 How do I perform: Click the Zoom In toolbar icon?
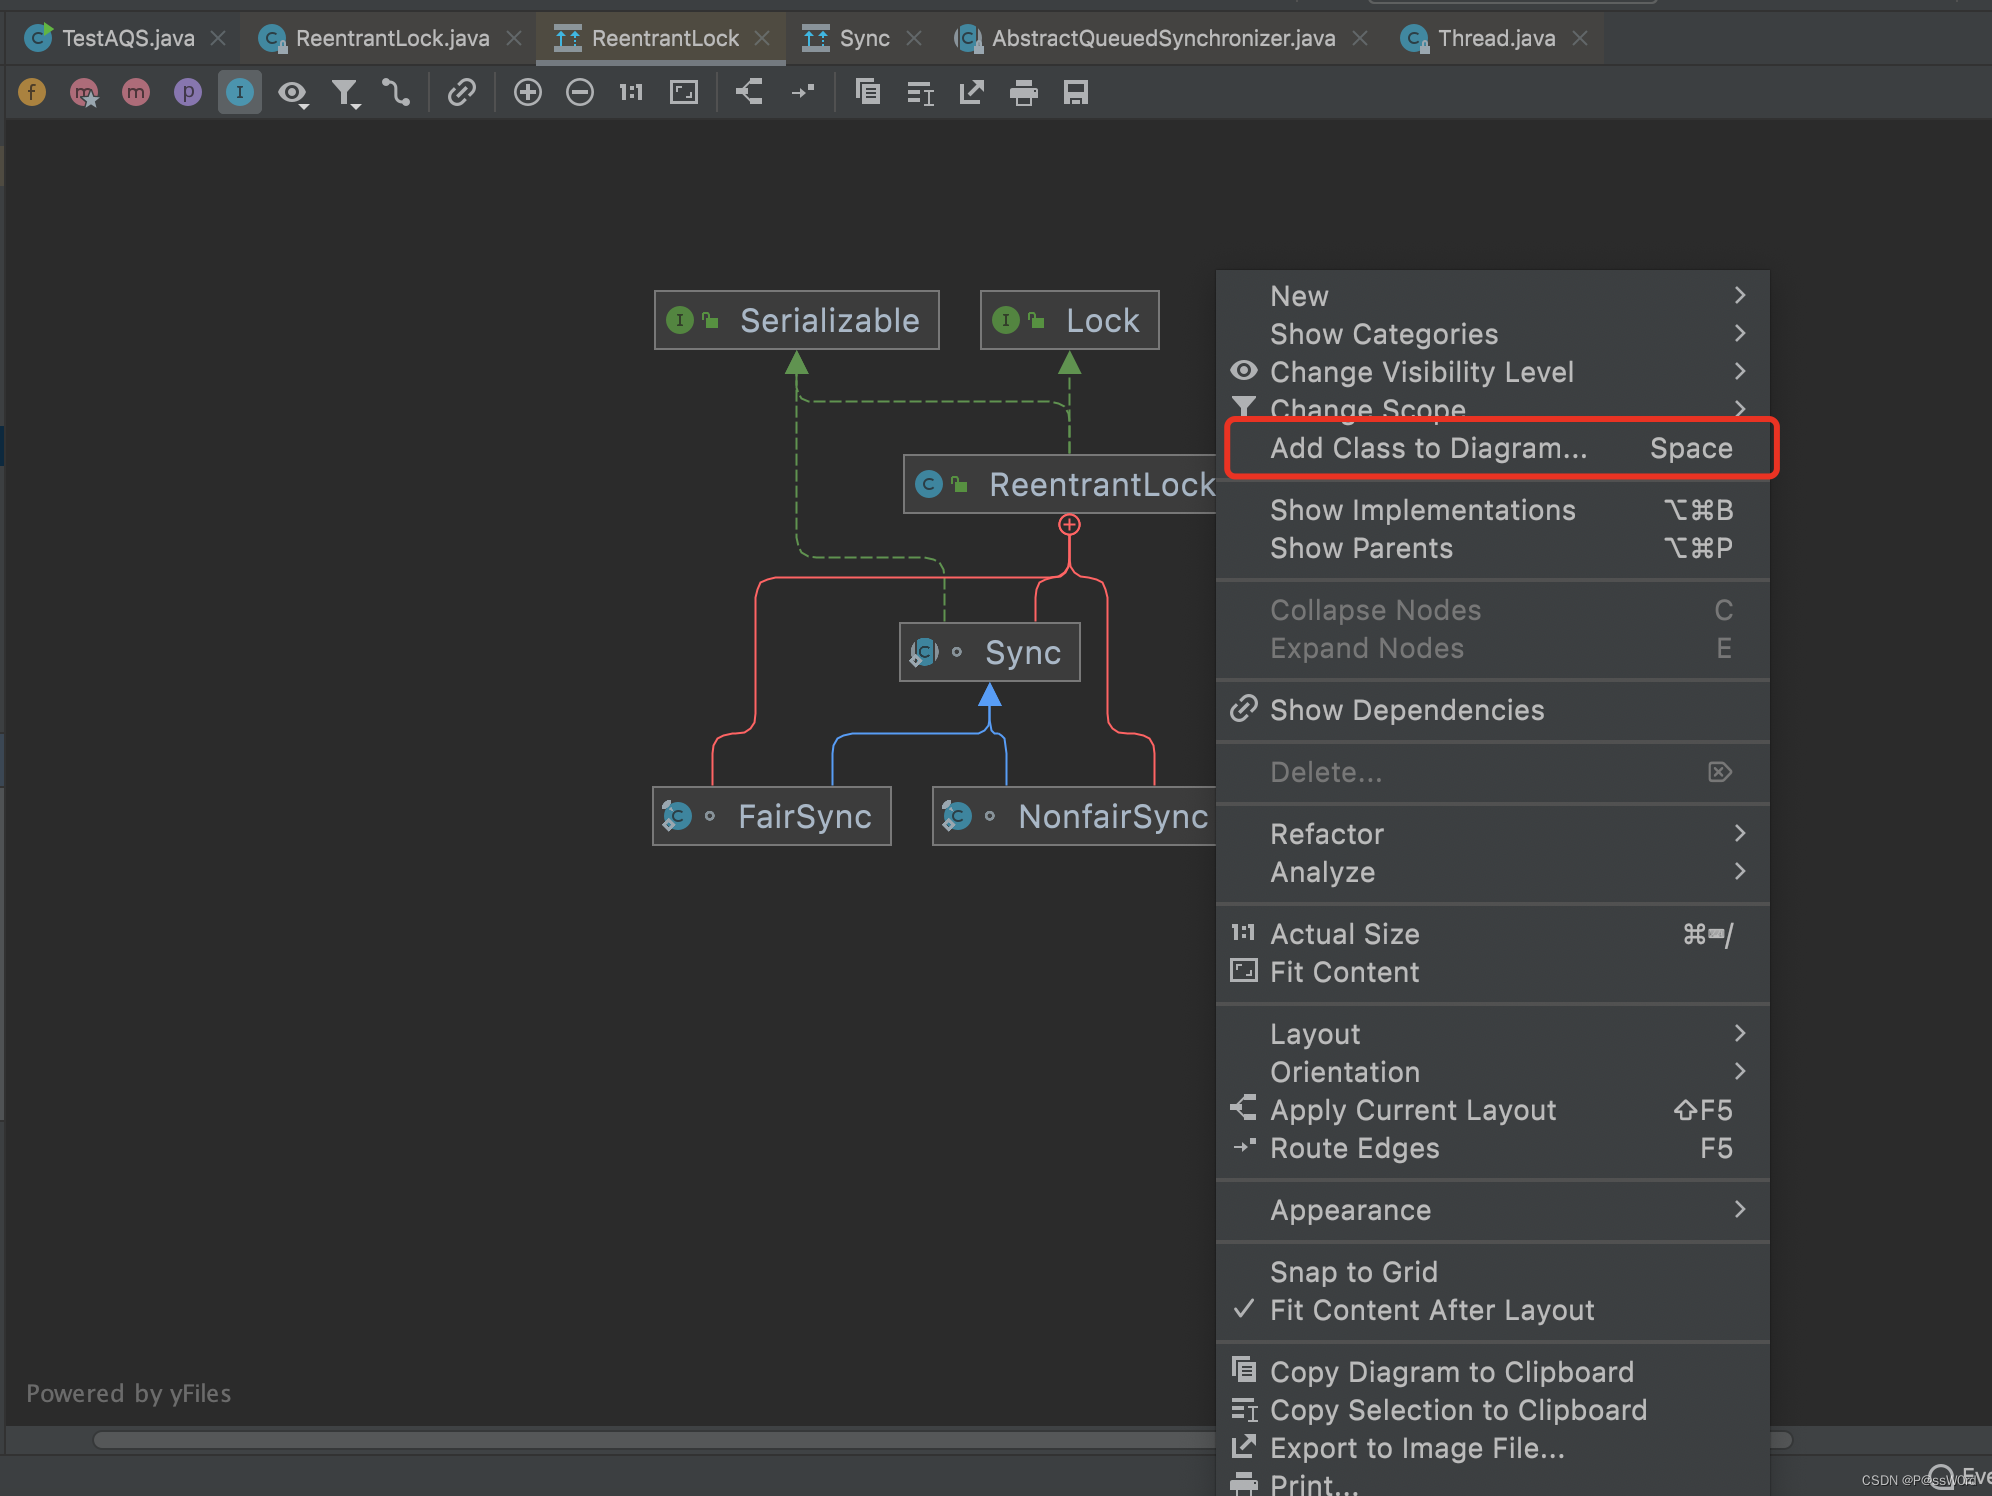point(528,93)
